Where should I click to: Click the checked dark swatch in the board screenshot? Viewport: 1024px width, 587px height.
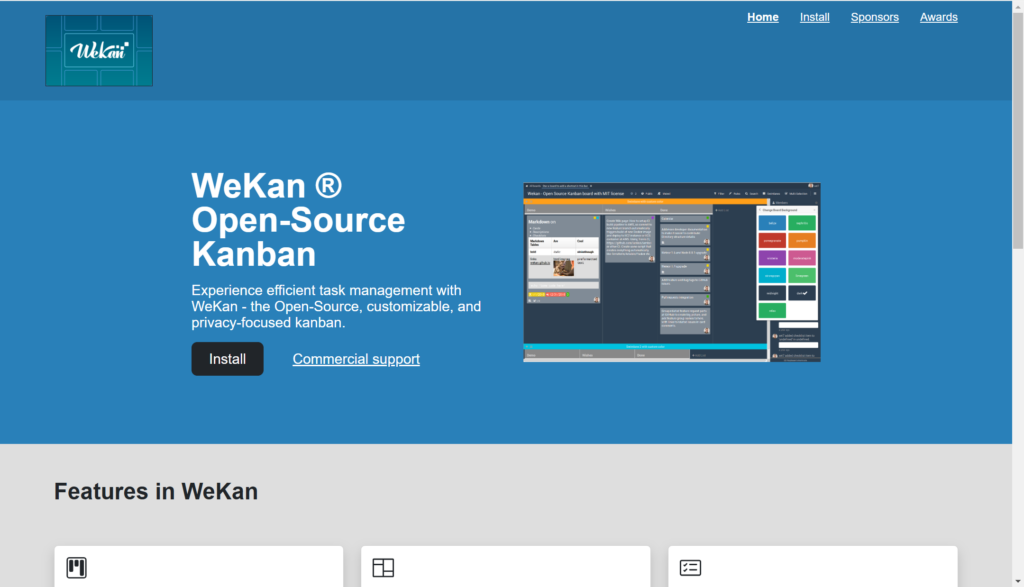802,293
